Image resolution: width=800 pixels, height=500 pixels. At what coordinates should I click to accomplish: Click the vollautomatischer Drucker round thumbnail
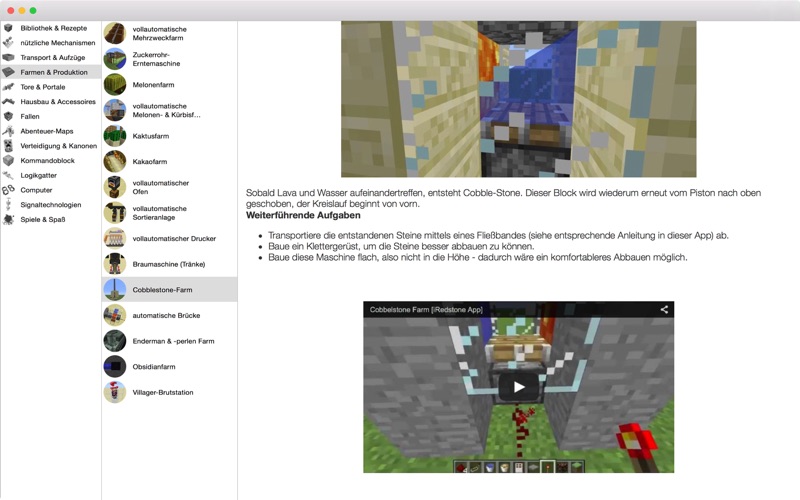tap(115, 238)
